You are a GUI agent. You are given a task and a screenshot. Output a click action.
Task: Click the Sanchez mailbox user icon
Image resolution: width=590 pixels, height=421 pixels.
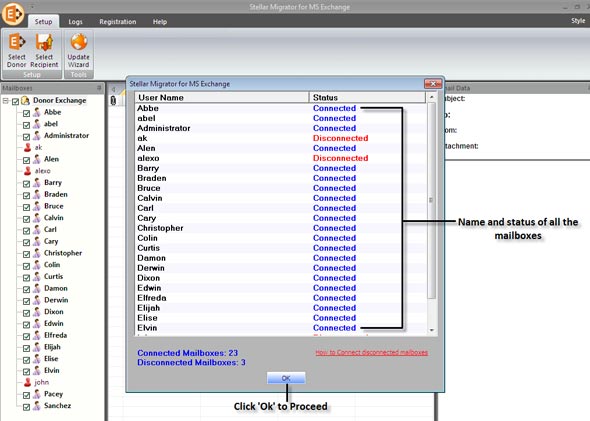(x=37, y=406)
